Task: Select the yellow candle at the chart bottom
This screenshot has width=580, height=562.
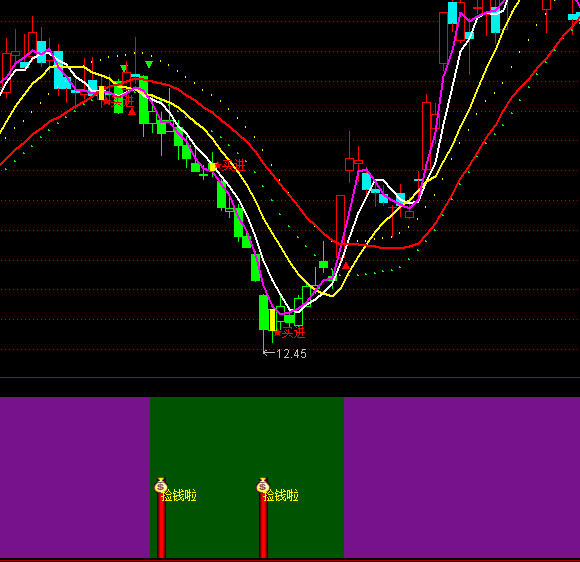Action: tap(273, 320)
